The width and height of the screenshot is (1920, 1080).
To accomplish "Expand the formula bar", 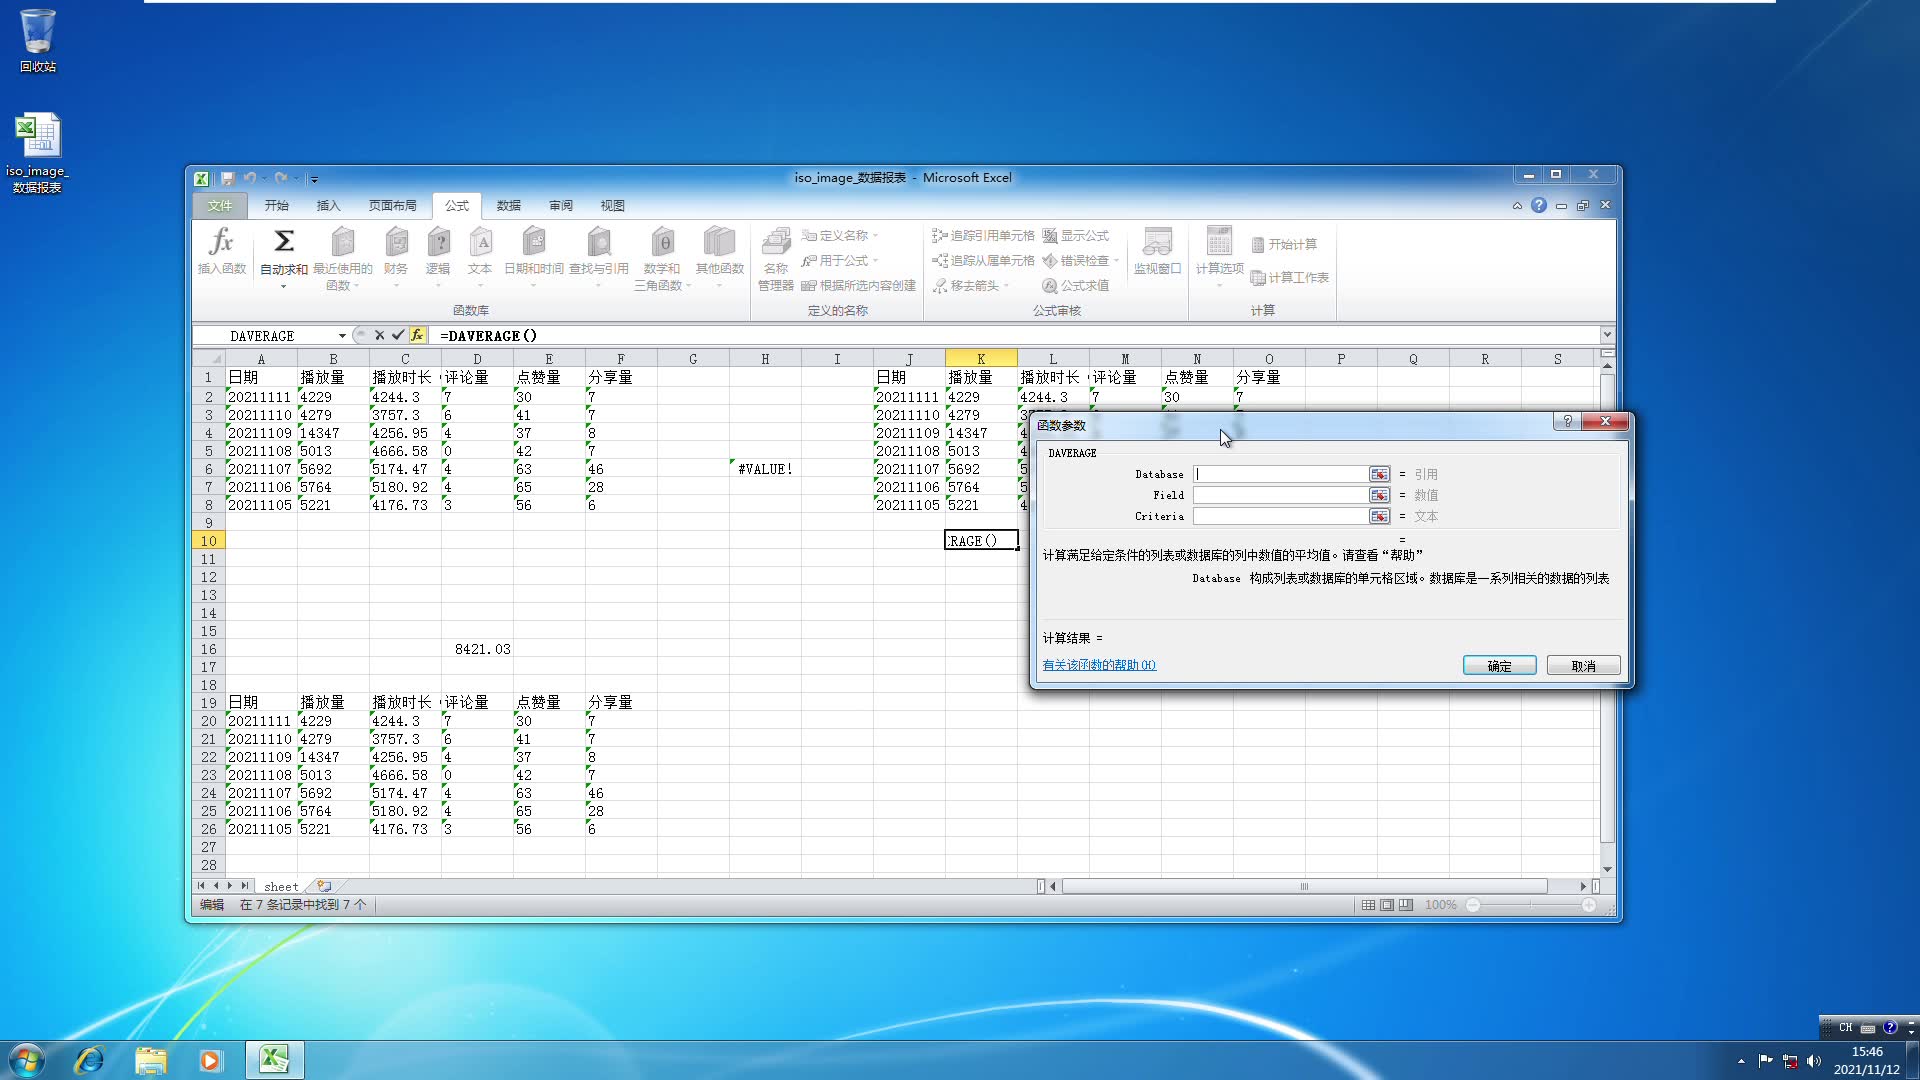I will 1607,335.
